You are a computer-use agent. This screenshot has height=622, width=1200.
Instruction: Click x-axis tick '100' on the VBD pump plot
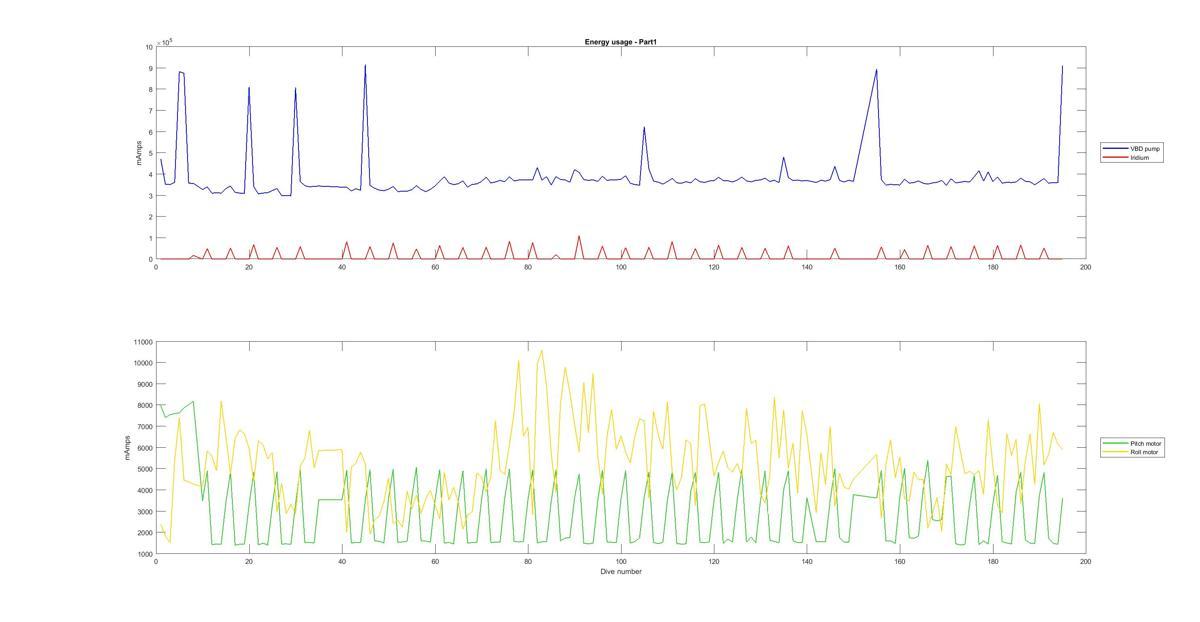click(621, 267)
